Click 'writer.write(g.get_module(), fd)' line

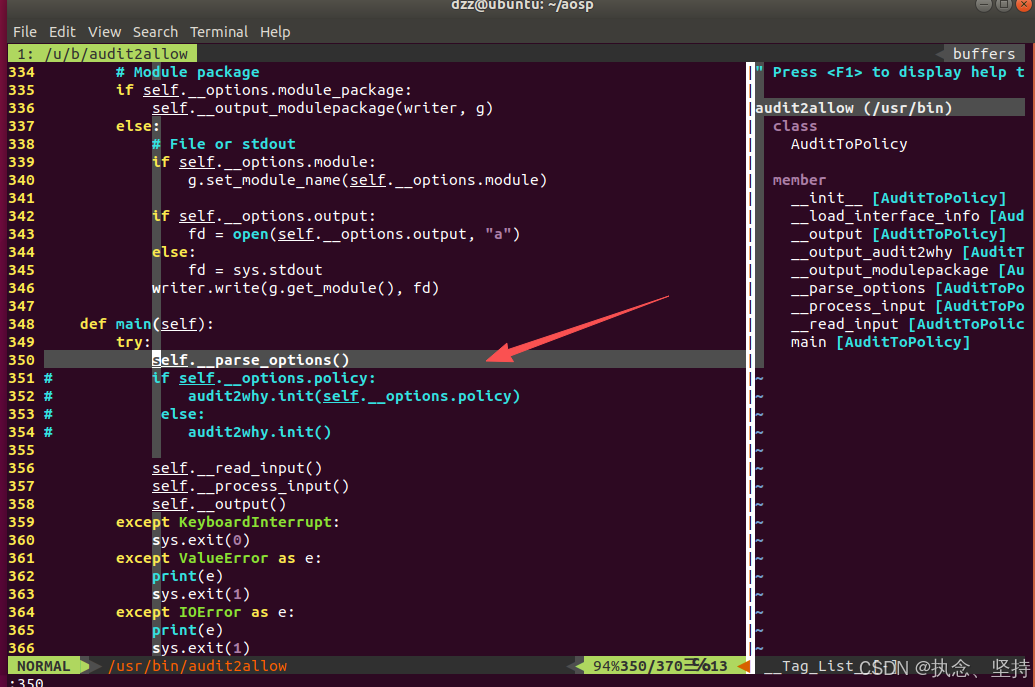pyautogui.click(x=296, y=288)
